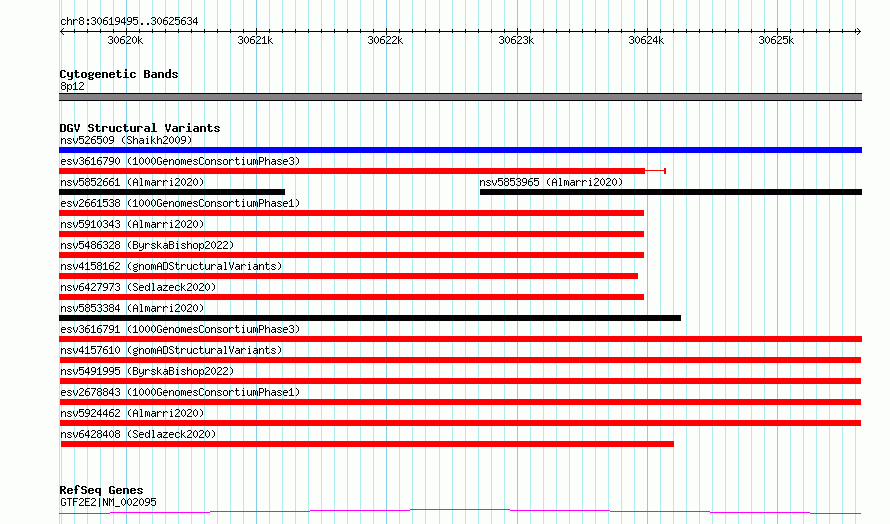Image resolution: width=890 pixels, height=524 pixels.
Task: Open the nsv5491995 (ByrskaBishop2022) label
Action: 147,371
